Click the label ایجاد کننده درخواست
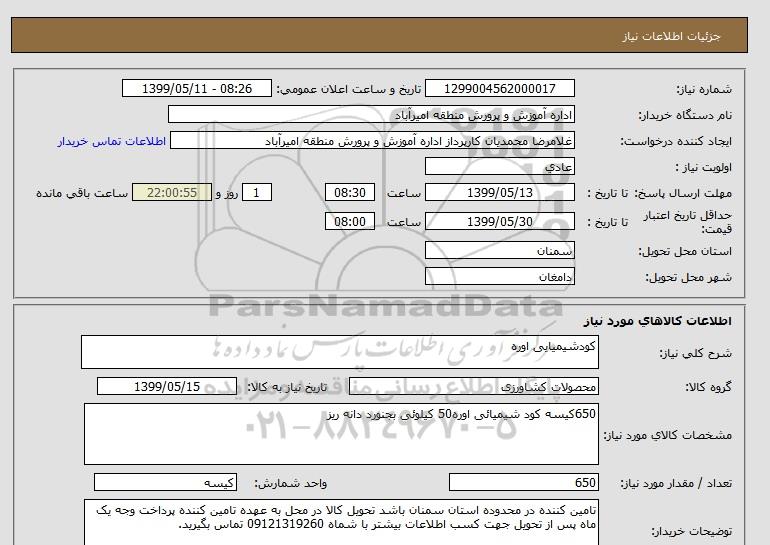 click(676, 141)
